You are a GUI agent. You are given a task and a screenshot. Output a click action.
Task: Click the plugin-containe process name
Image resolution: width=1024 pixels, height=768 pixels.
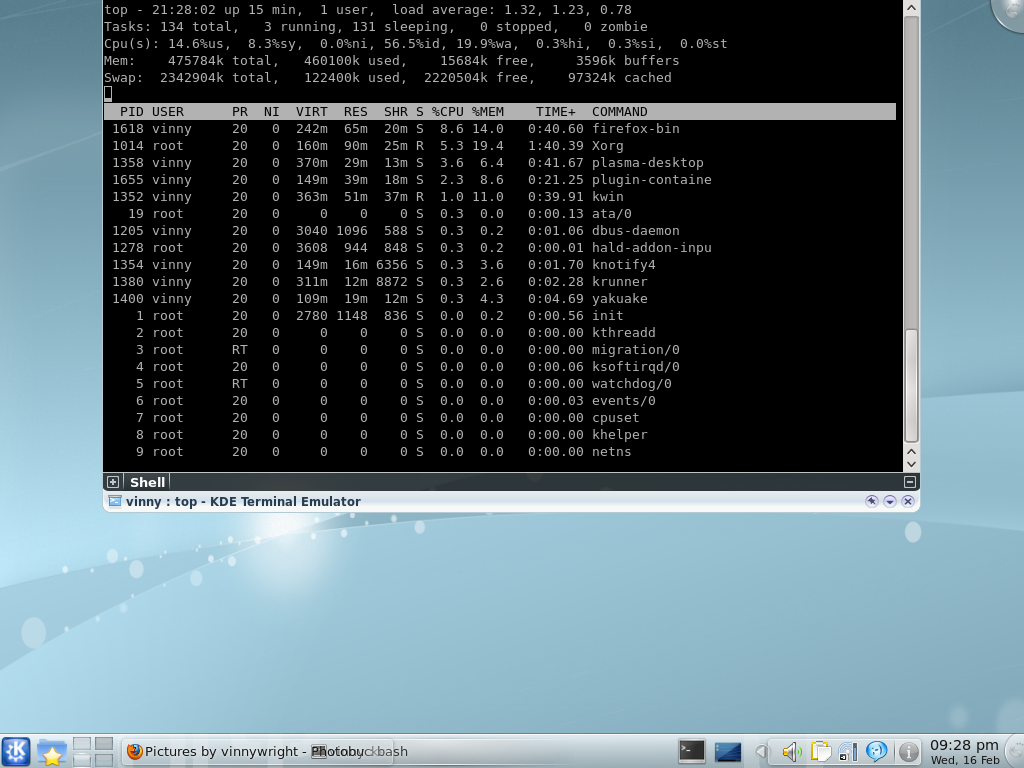pos(652,180)
